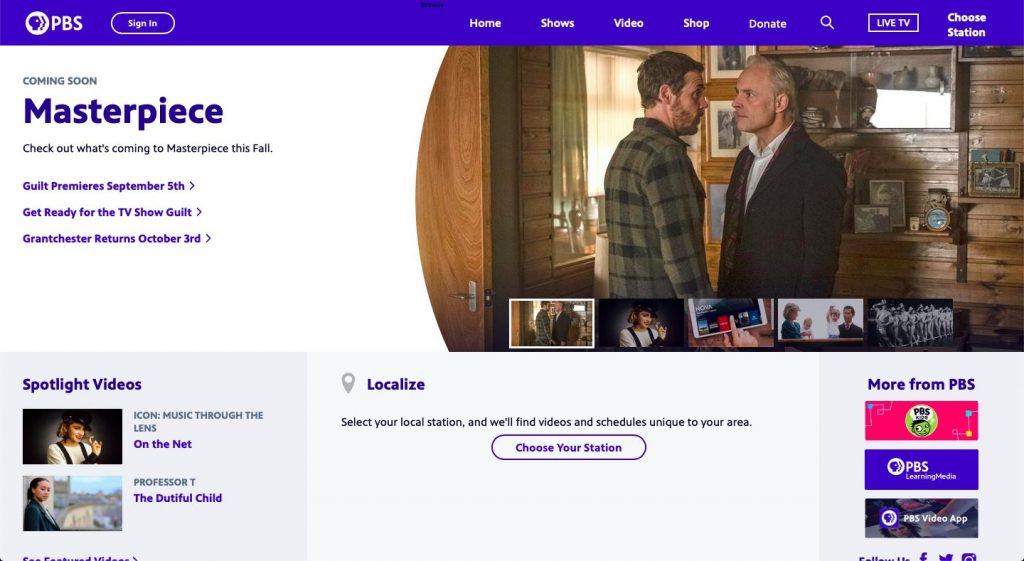
Task: Open the Video menu item
Action: [628, 23]
